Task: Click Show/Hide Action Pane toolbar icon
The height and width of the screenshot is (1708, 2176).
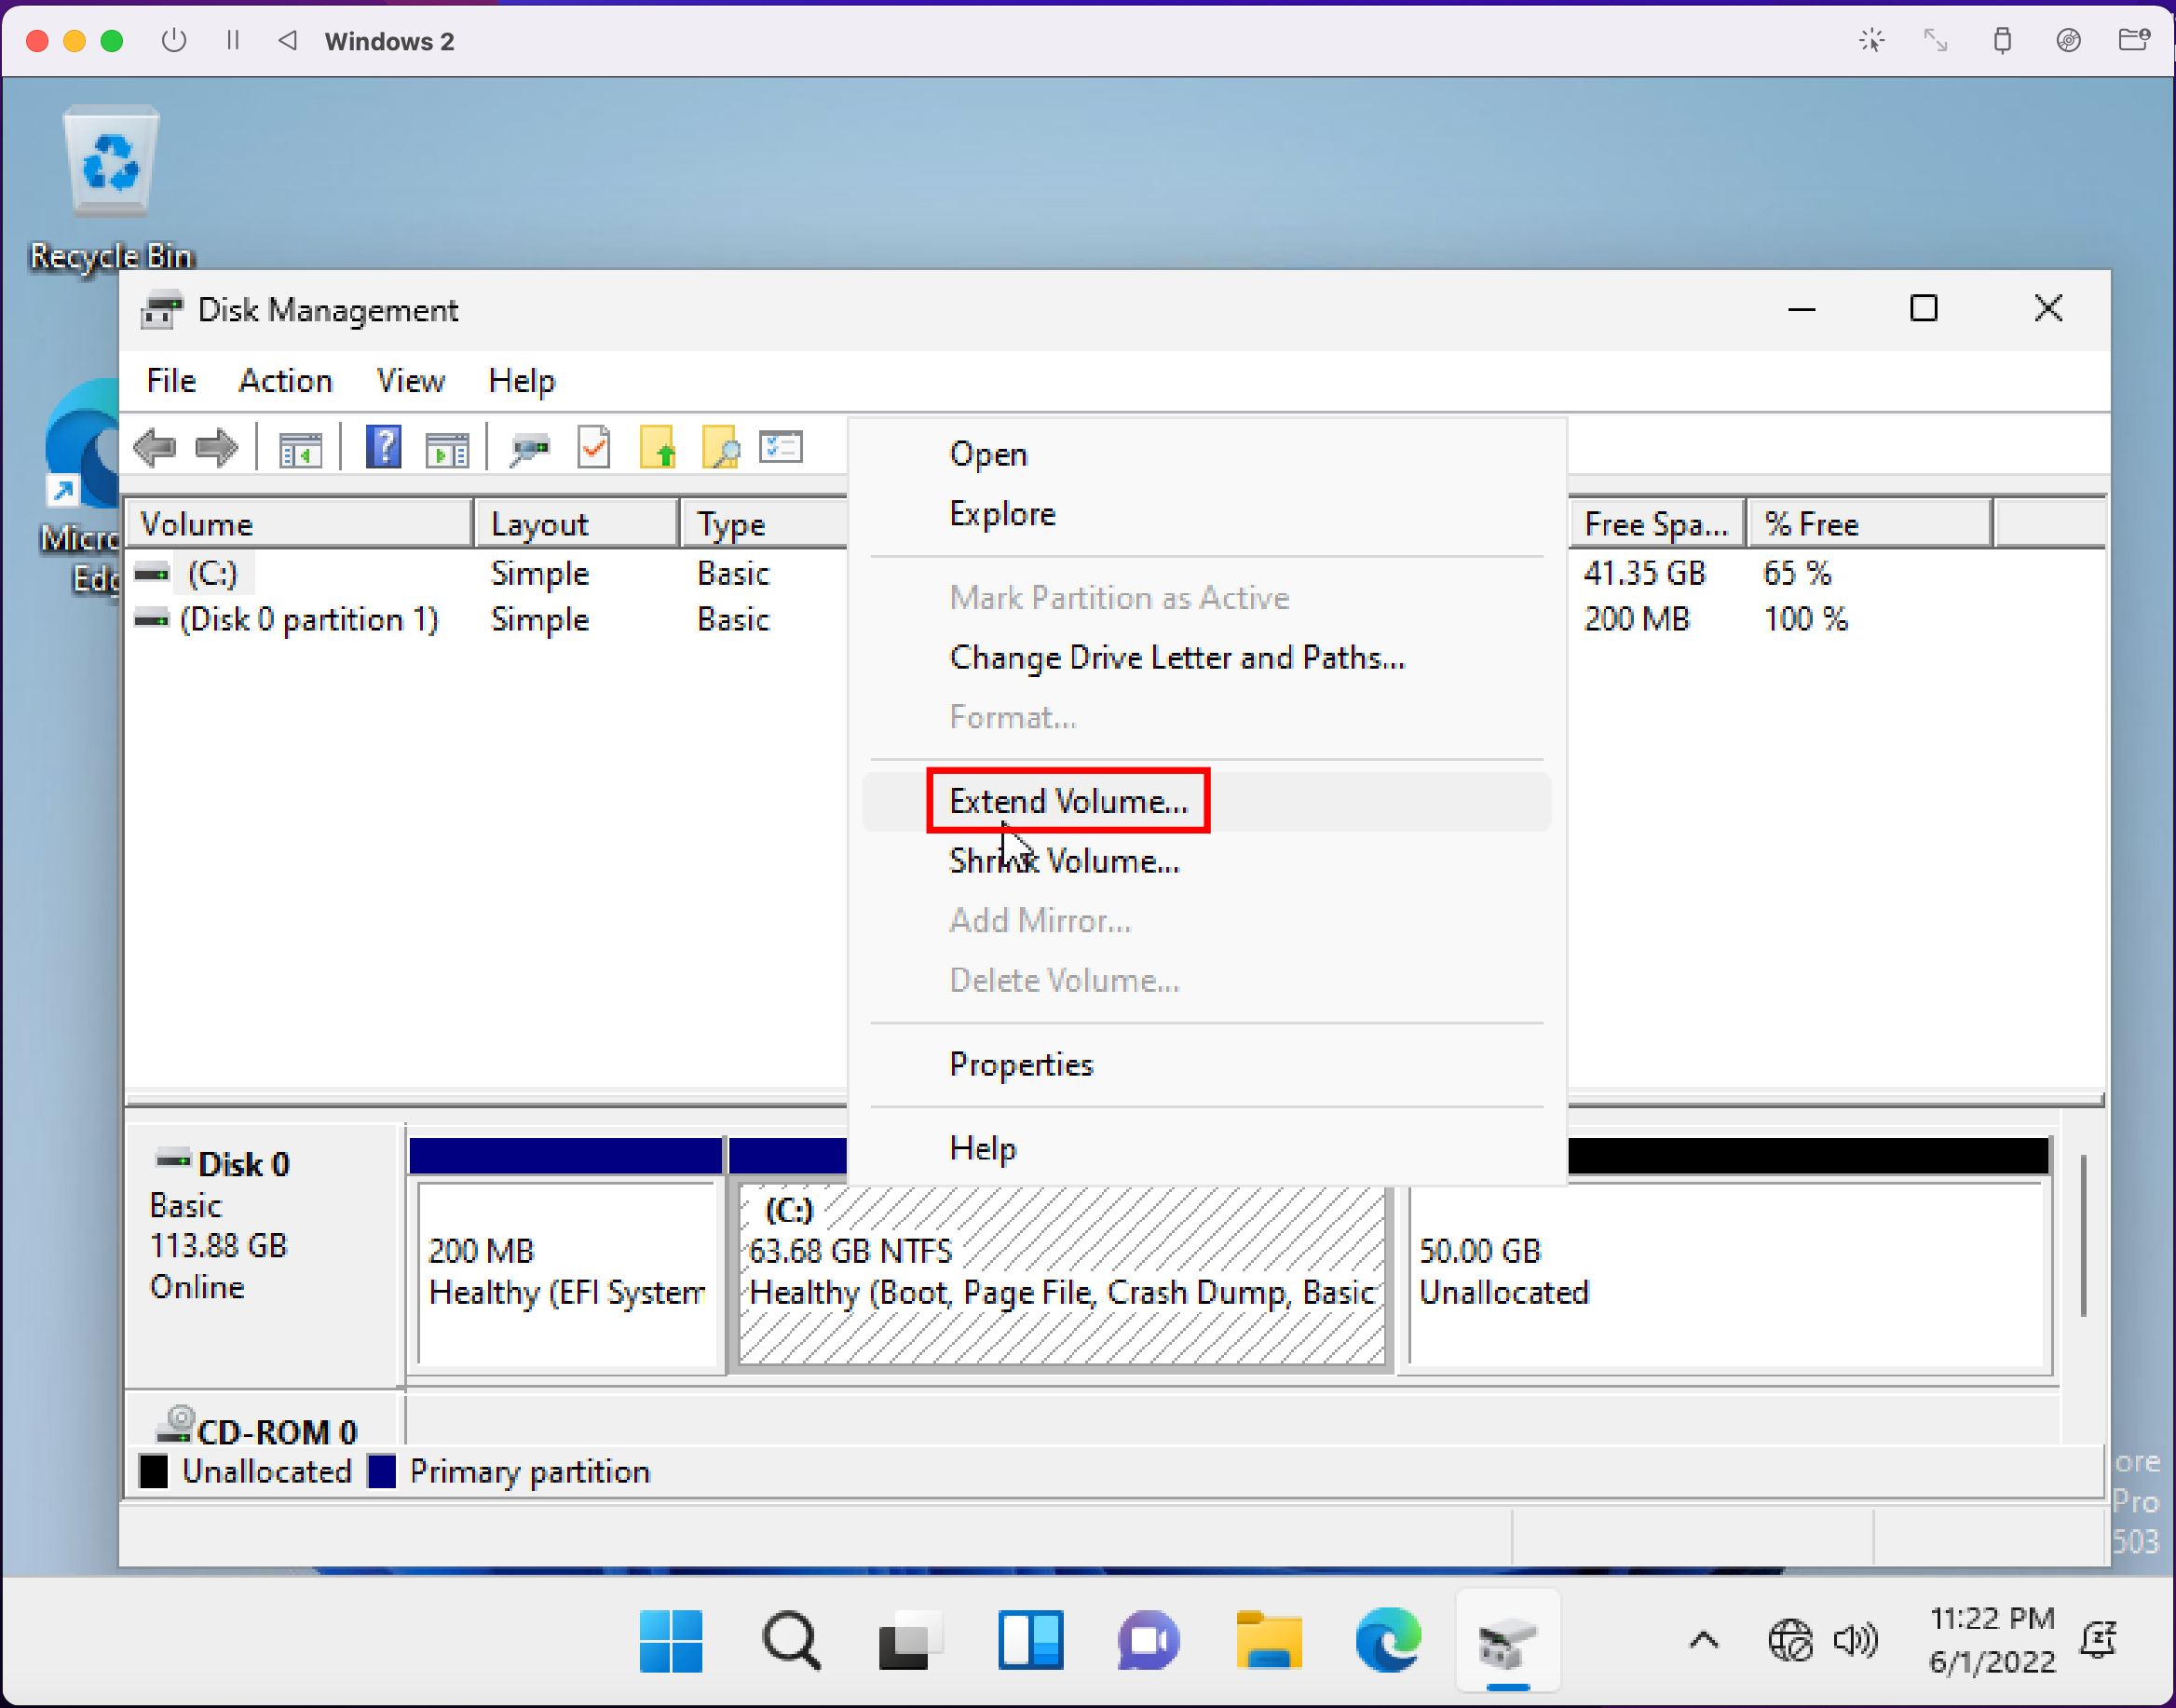Action: 447,449
